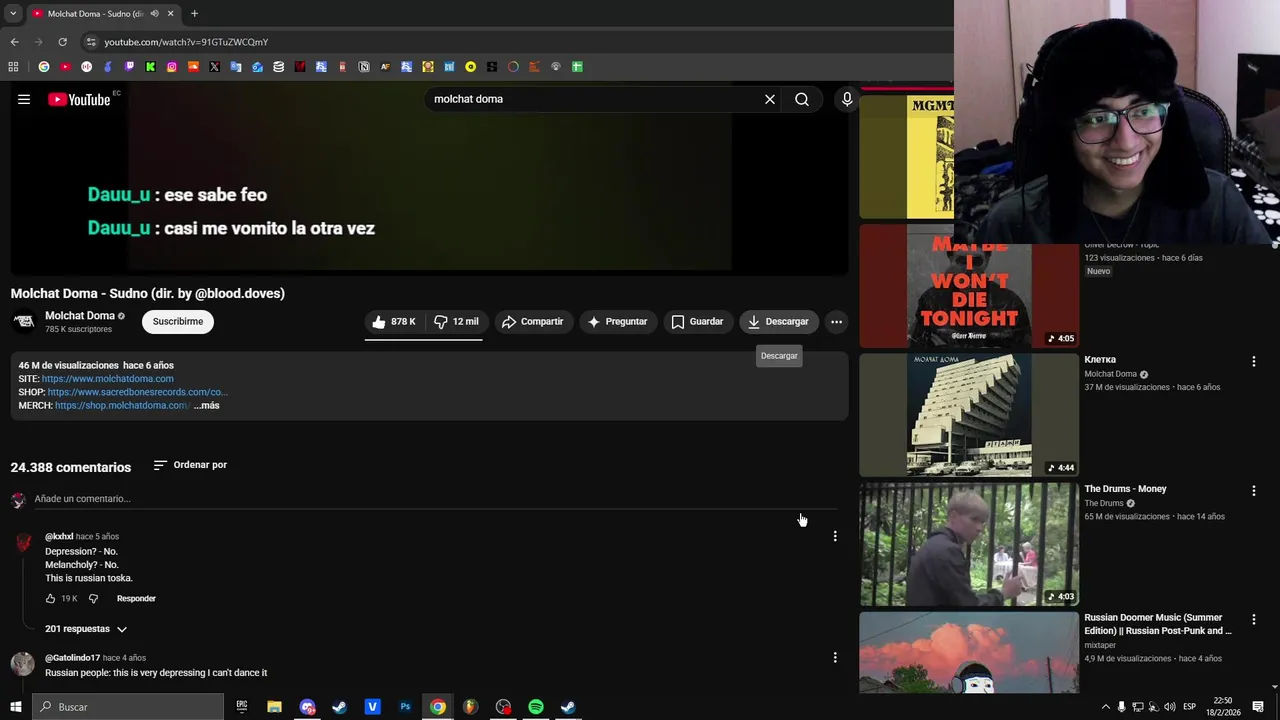The width and height of the screenshot is (1280, 720).
Task: Open the Twitch bookmark
Action: pos(129,67)
